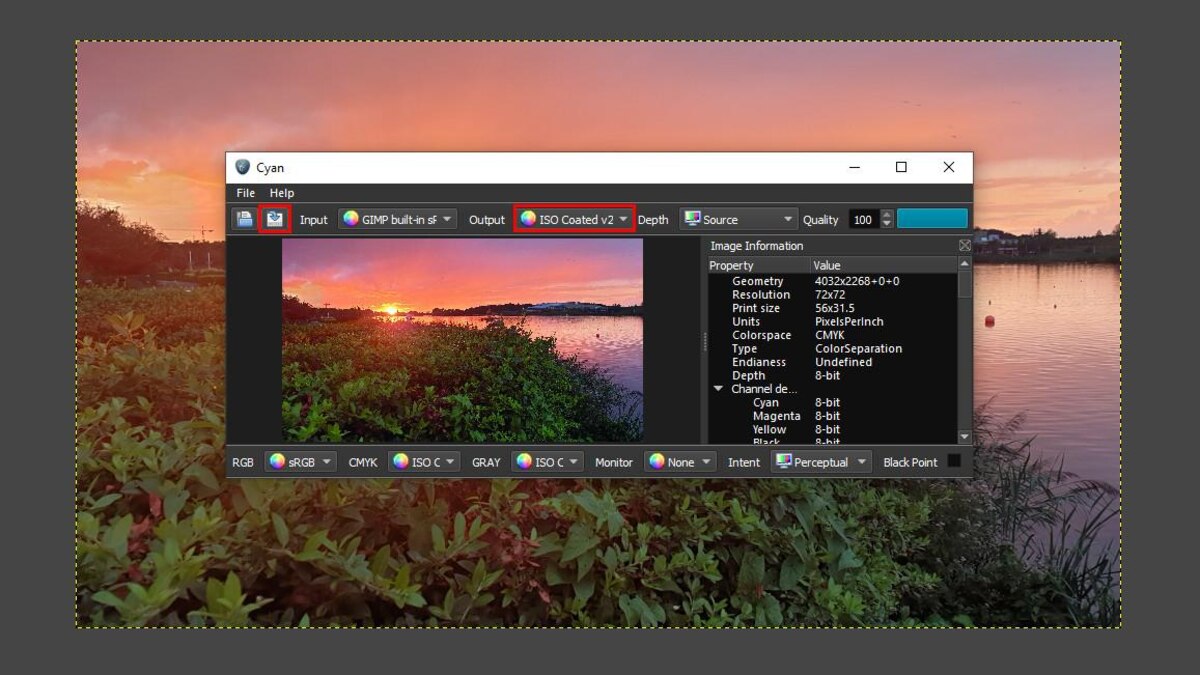1200x675 pixels.
Task: Open the Depth Source dropdown
Action: 738,219
